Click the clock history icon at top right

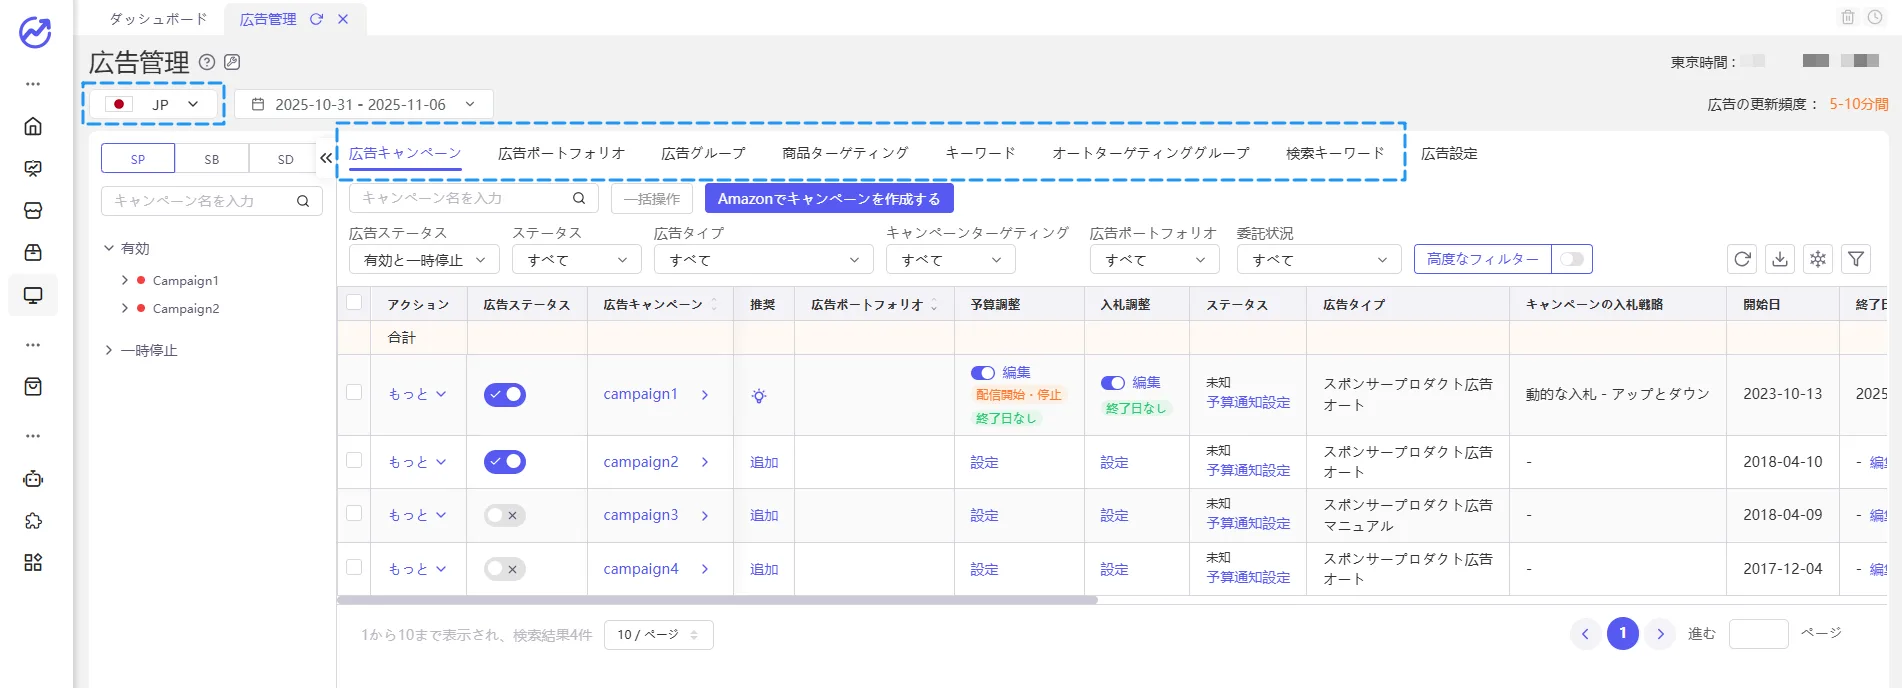pyautogui.click(x=1875, y=17)
